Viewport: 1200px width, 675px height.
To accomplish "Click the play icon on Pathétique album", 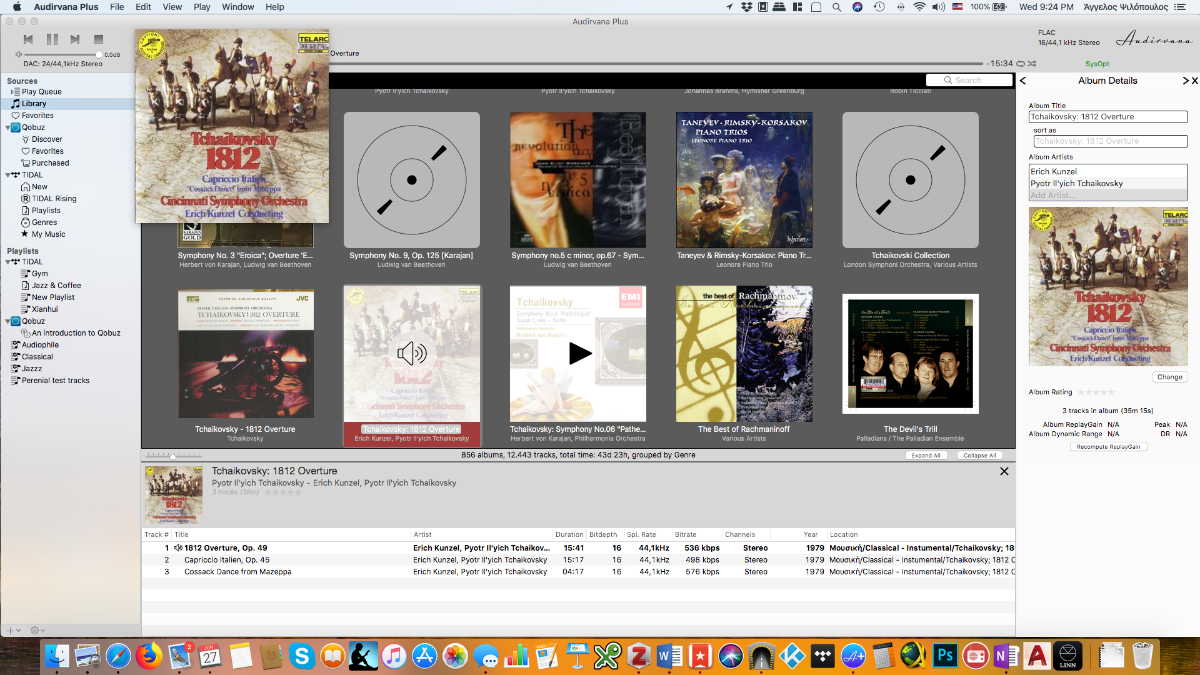I will [x=579, y=353].
